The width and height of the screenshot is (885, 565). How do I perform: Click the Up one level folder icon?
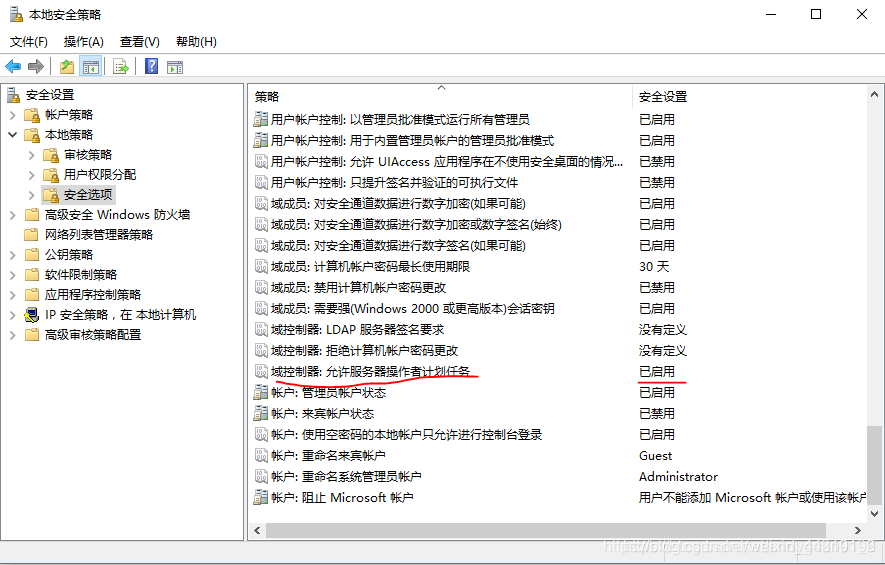click(67, 67)
